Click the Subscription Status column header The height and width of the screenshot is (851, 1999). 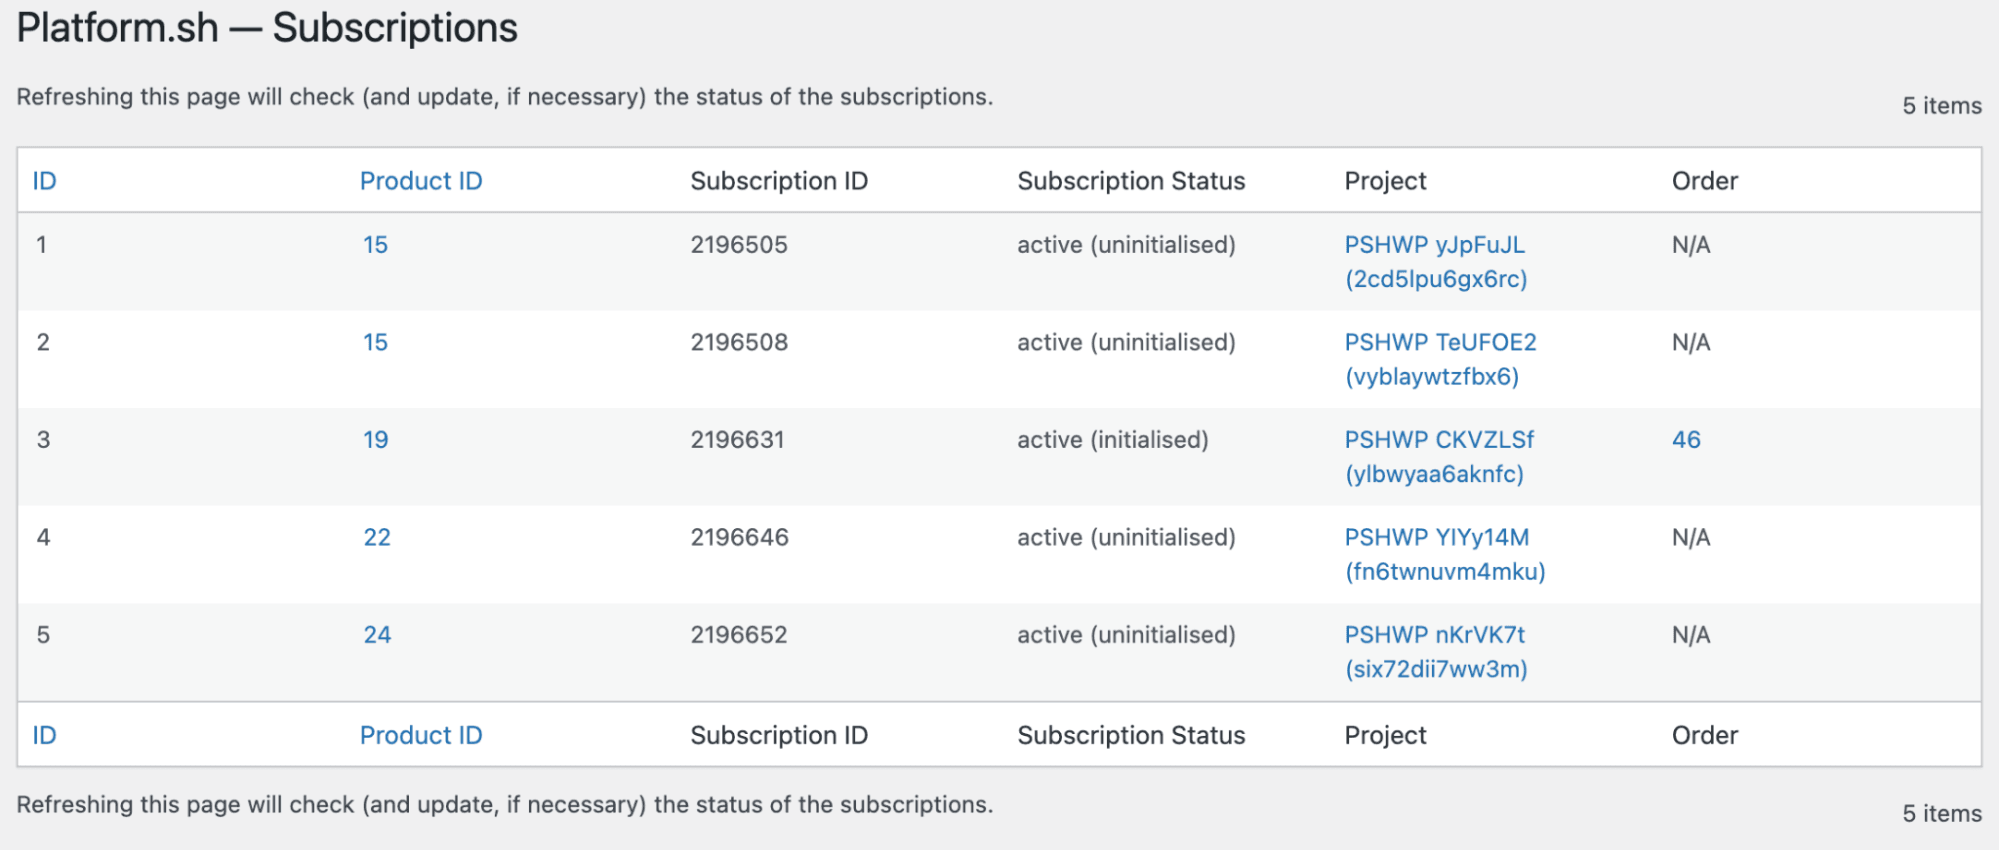(x=1131, y=181)
